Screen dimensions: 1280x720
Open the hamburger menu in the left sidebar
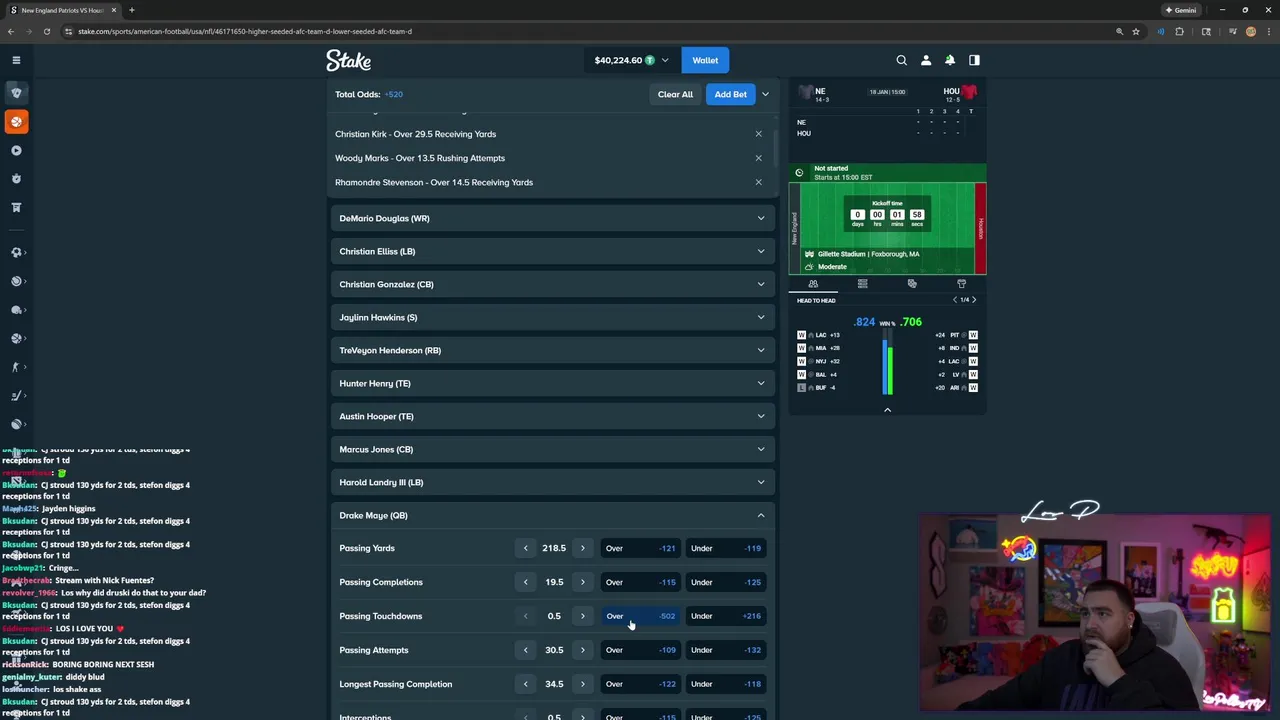click(16, 60)
